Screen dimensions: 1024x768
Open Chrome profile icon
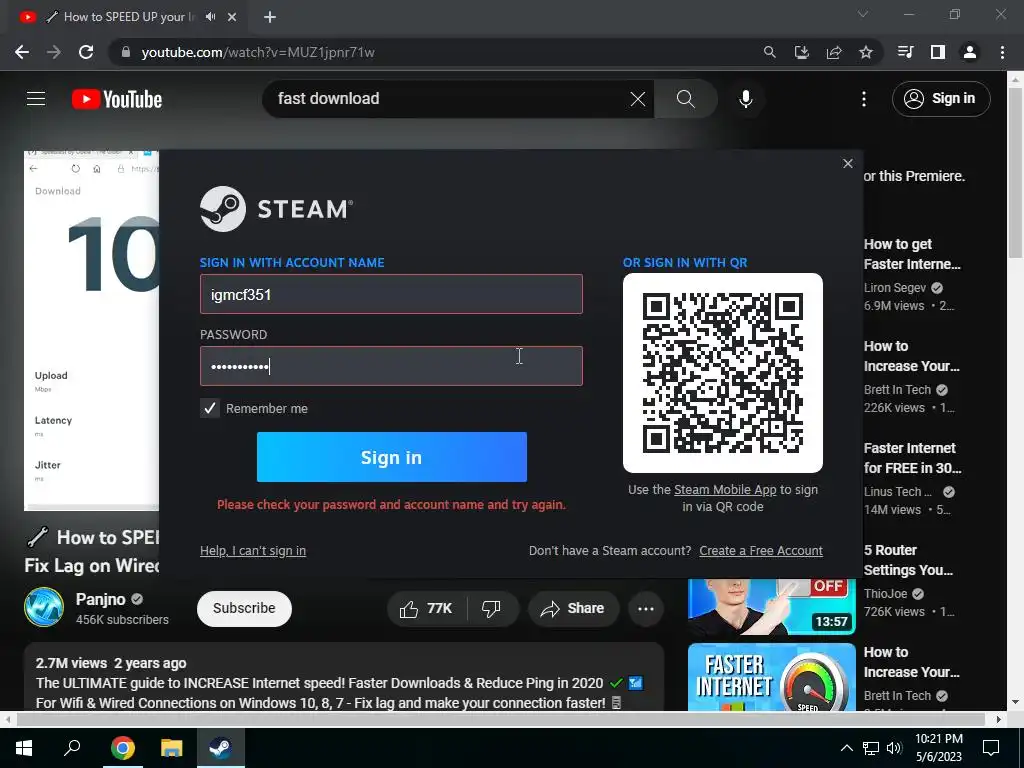tap(970, 52)
